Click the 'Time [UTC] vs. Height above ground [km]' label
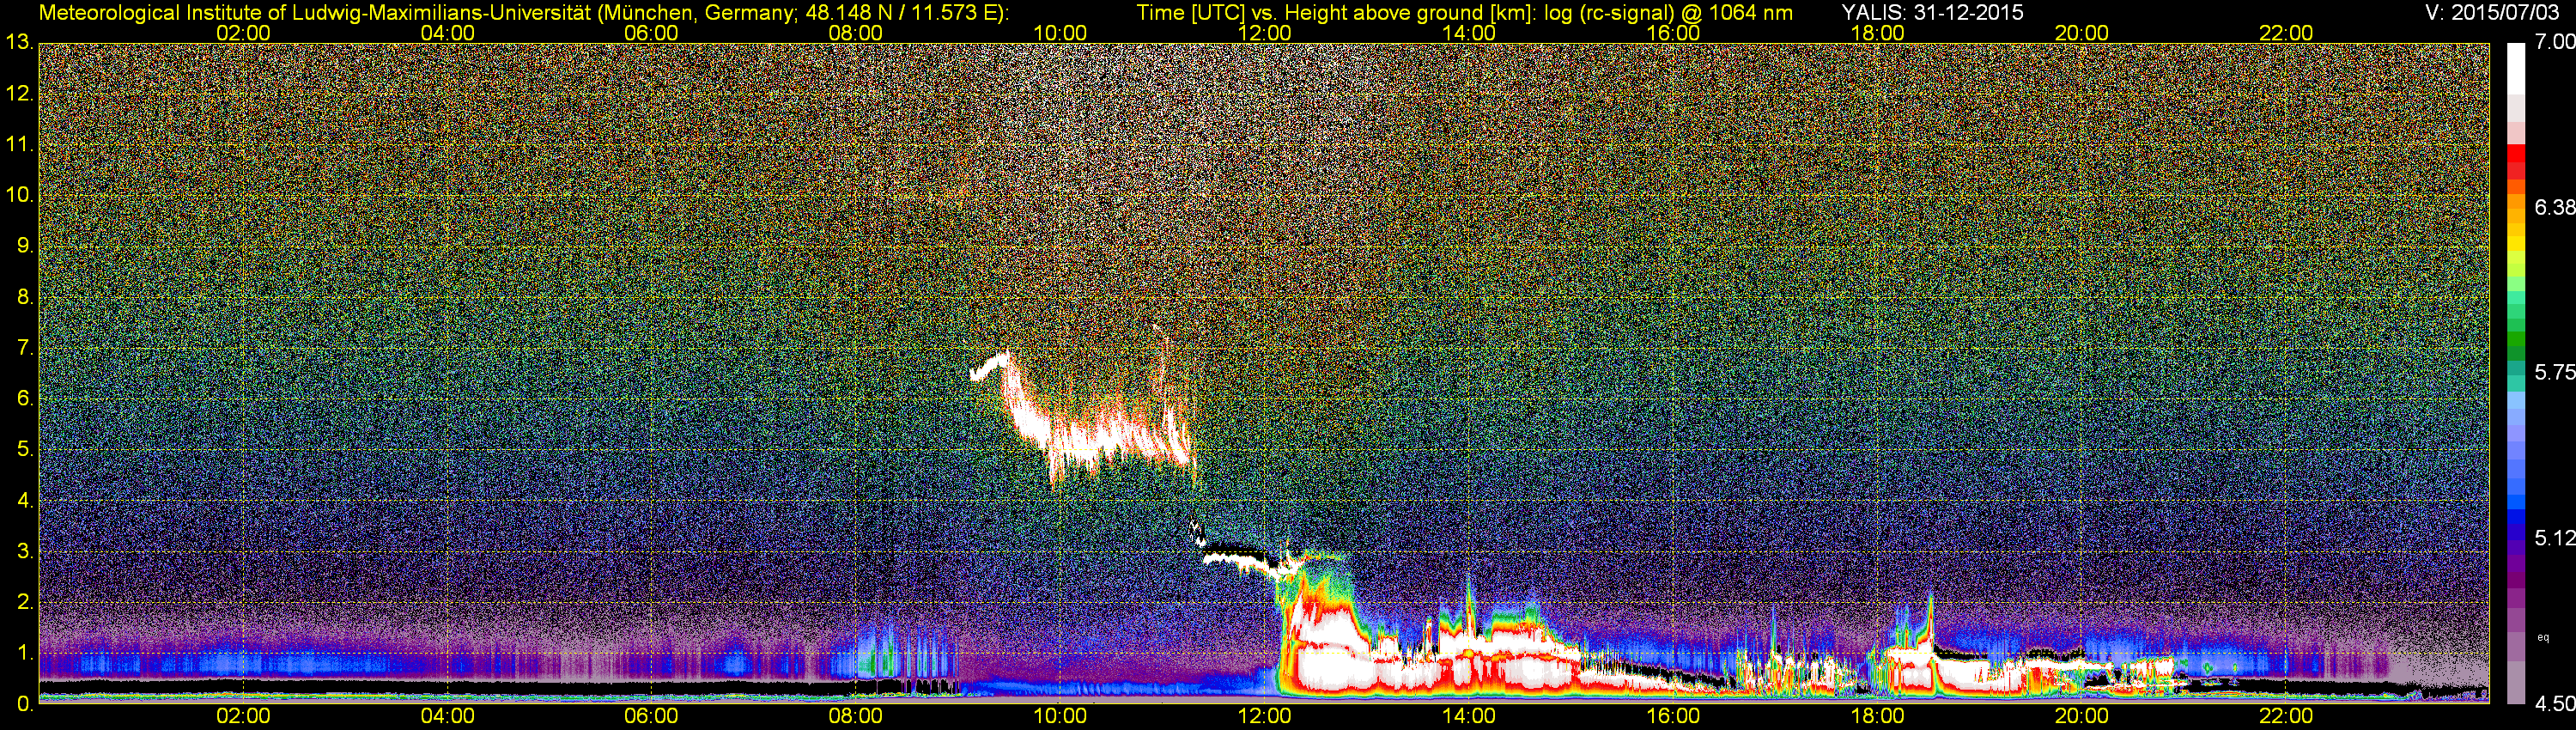2576x730 pixels. [x=1334, y=13]
